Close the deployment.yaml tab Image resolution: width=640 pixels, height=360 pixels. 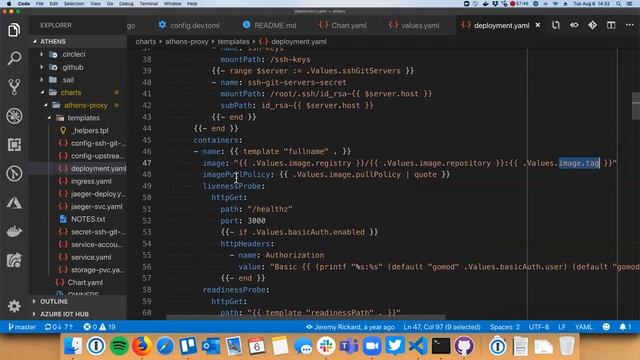538,25
